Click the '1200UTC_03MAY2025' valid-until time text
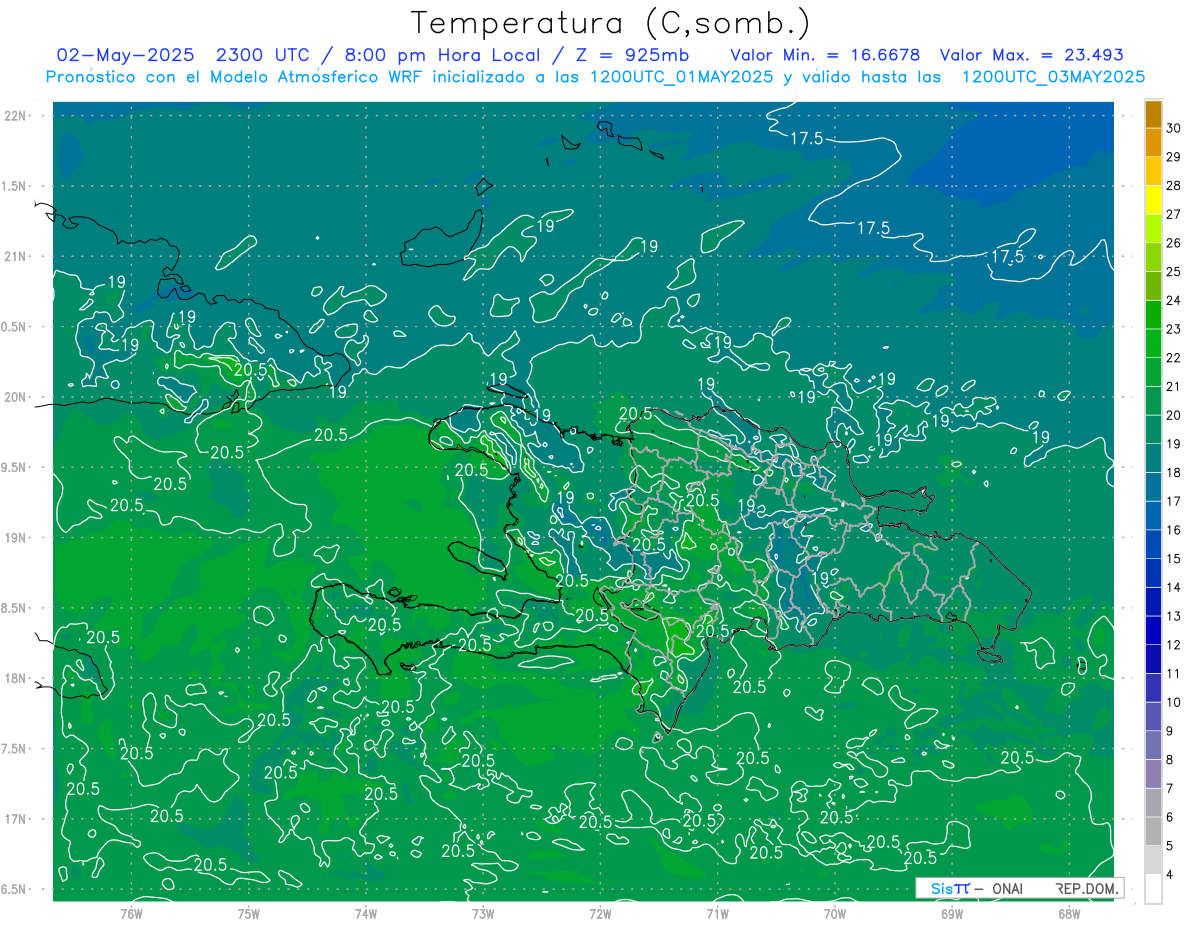The height and width of the screenshot is (927, 1200). click(x=1053, y=77)
